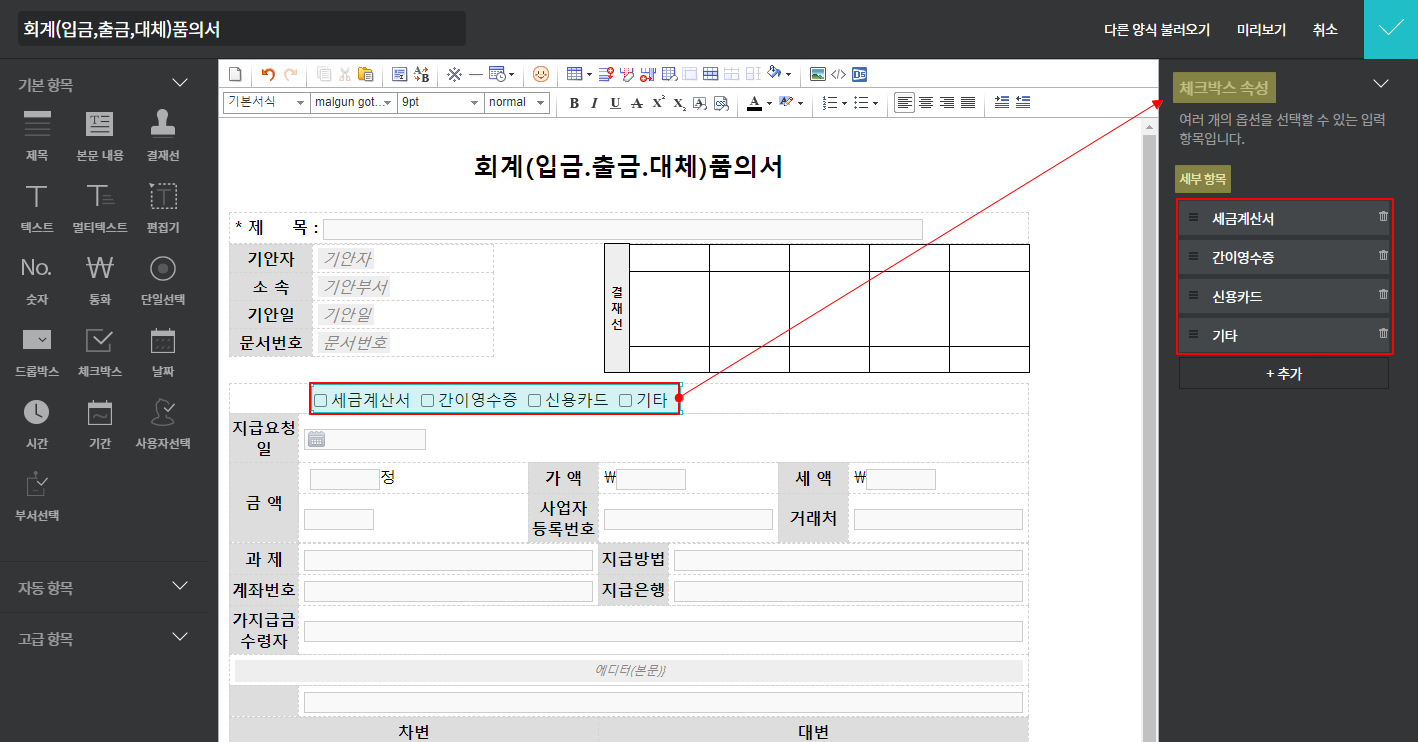Click 취소 to cancel editing
The height and width of the screenshot is (742, 1418).
(x=1325, y=30)
